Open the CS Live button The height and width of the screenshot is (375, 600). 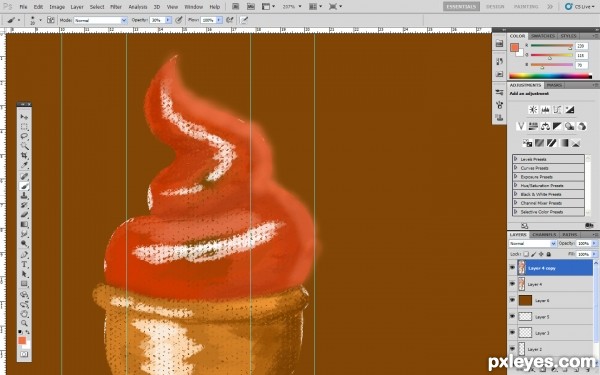click(579, 7)
